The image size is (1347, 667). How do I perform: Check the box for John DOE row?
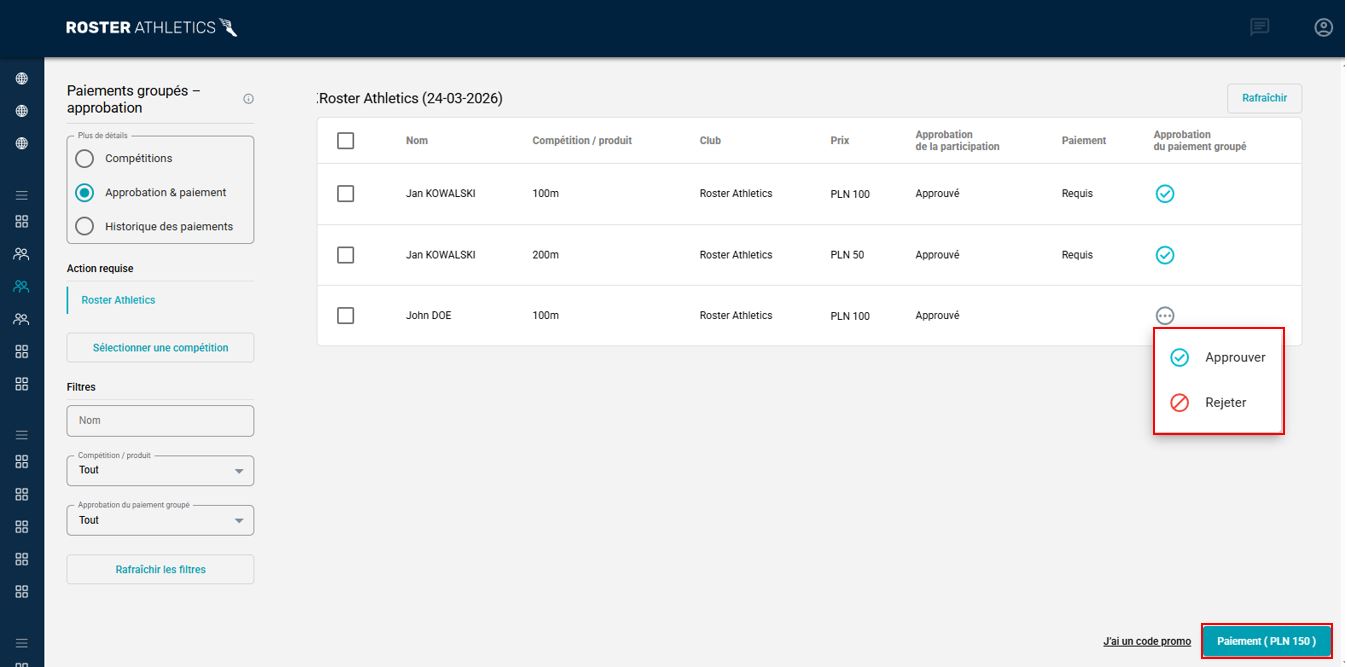pos(346,316)
